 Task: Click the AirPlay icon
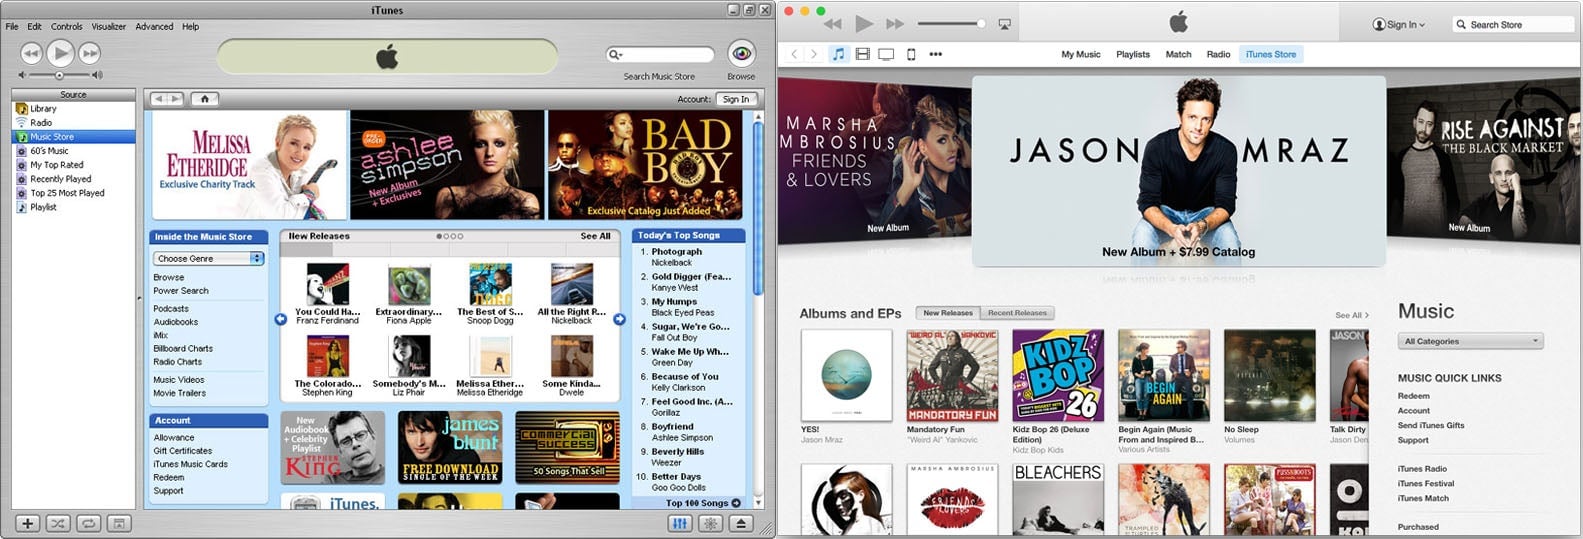(1005, 24)
